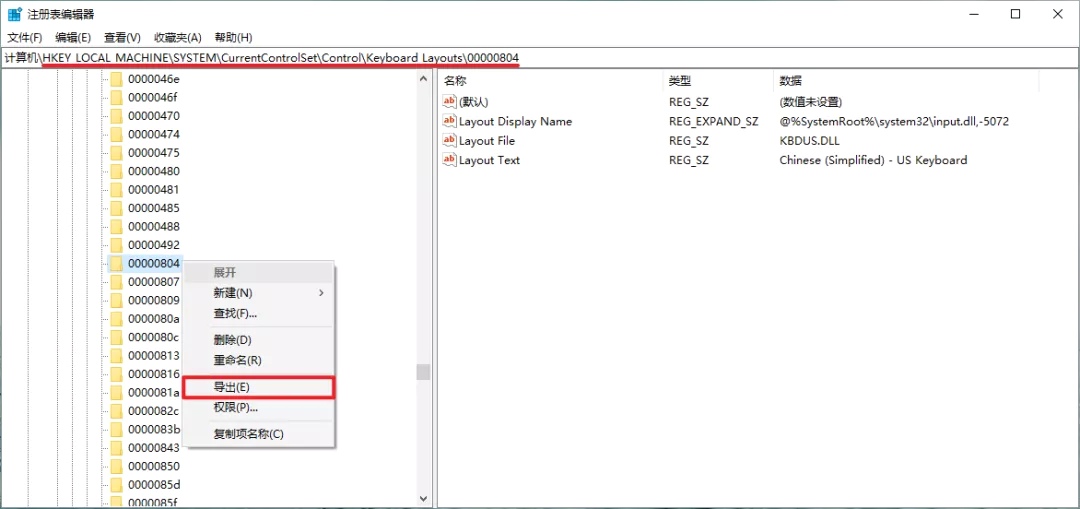
Task: Click folder icon of key 00000485
Action: [116, 208]
